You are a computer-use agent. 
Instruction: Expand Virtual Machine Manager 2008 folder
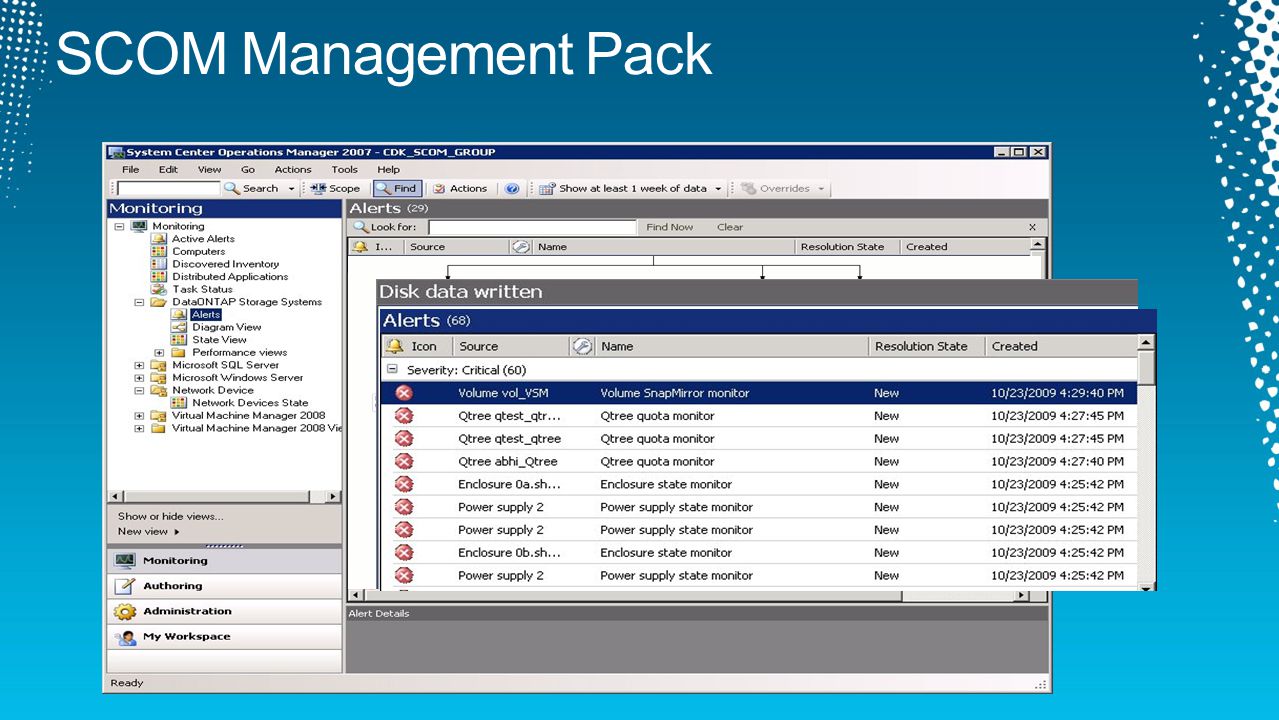tap(139, 416)
